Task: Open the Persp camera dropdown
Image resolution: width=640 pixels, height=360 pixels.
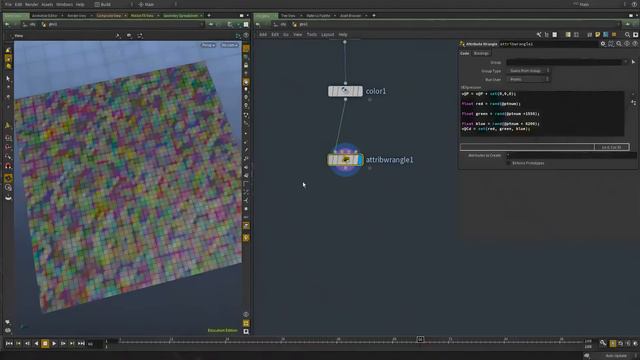Action: point(208,45)
